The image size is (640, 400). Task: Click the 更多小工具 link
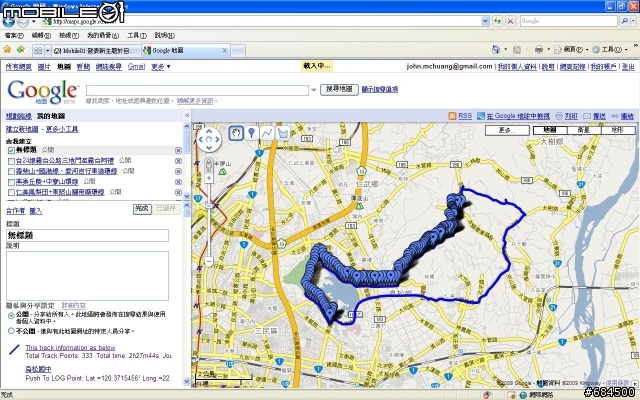click(62, 129)
